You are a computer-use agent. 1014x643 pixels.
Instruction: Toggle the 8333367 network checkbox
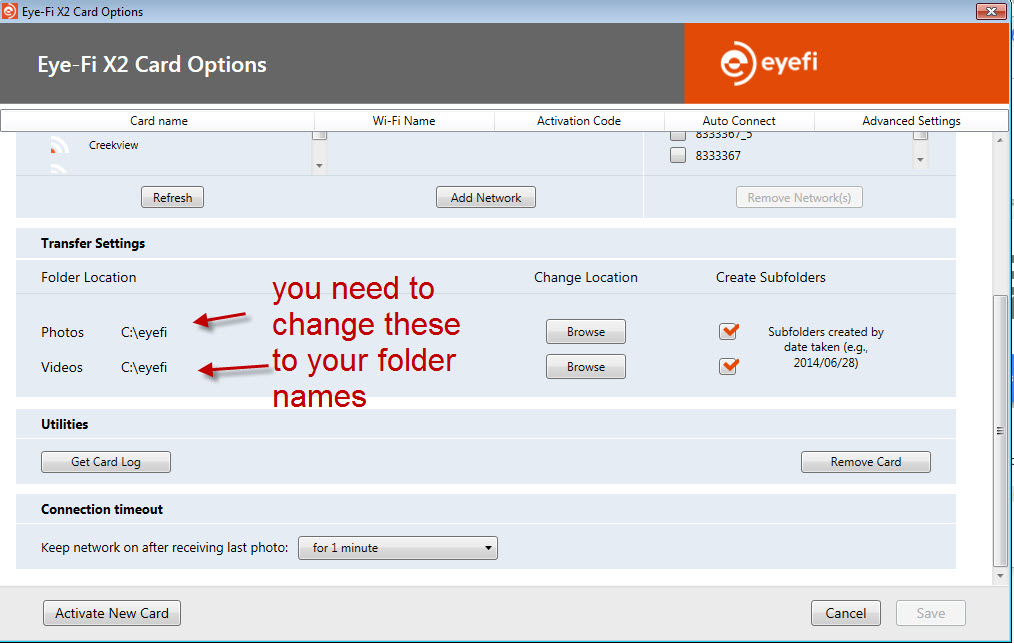coord(678,155)
